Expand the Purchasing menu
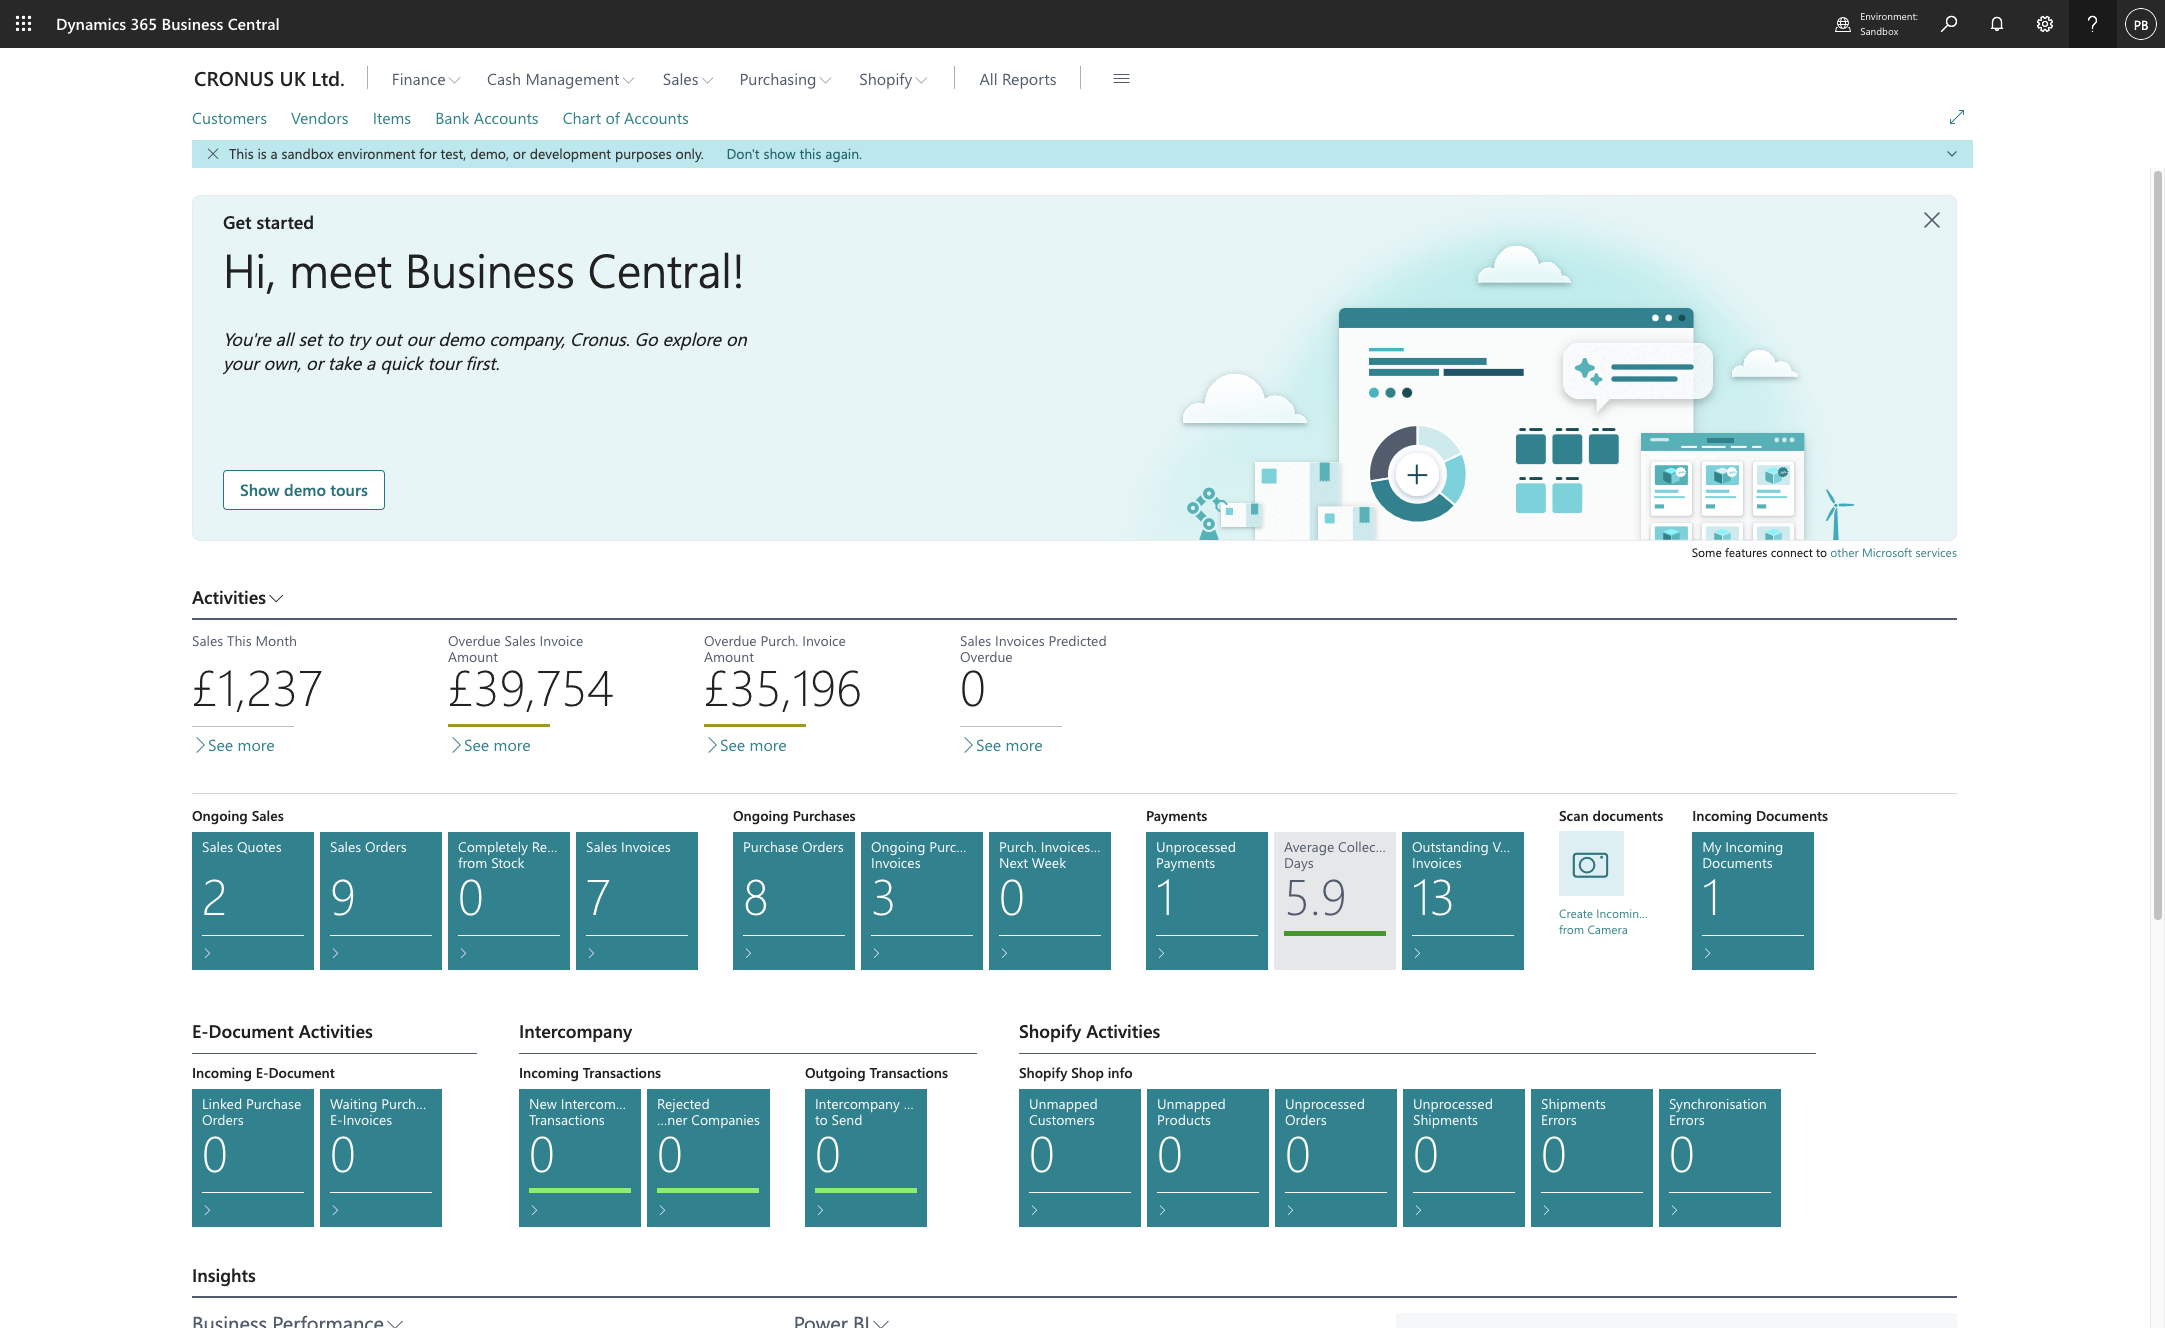The width and height of the screenshot is (2165, 1328). tap(785, 79)
